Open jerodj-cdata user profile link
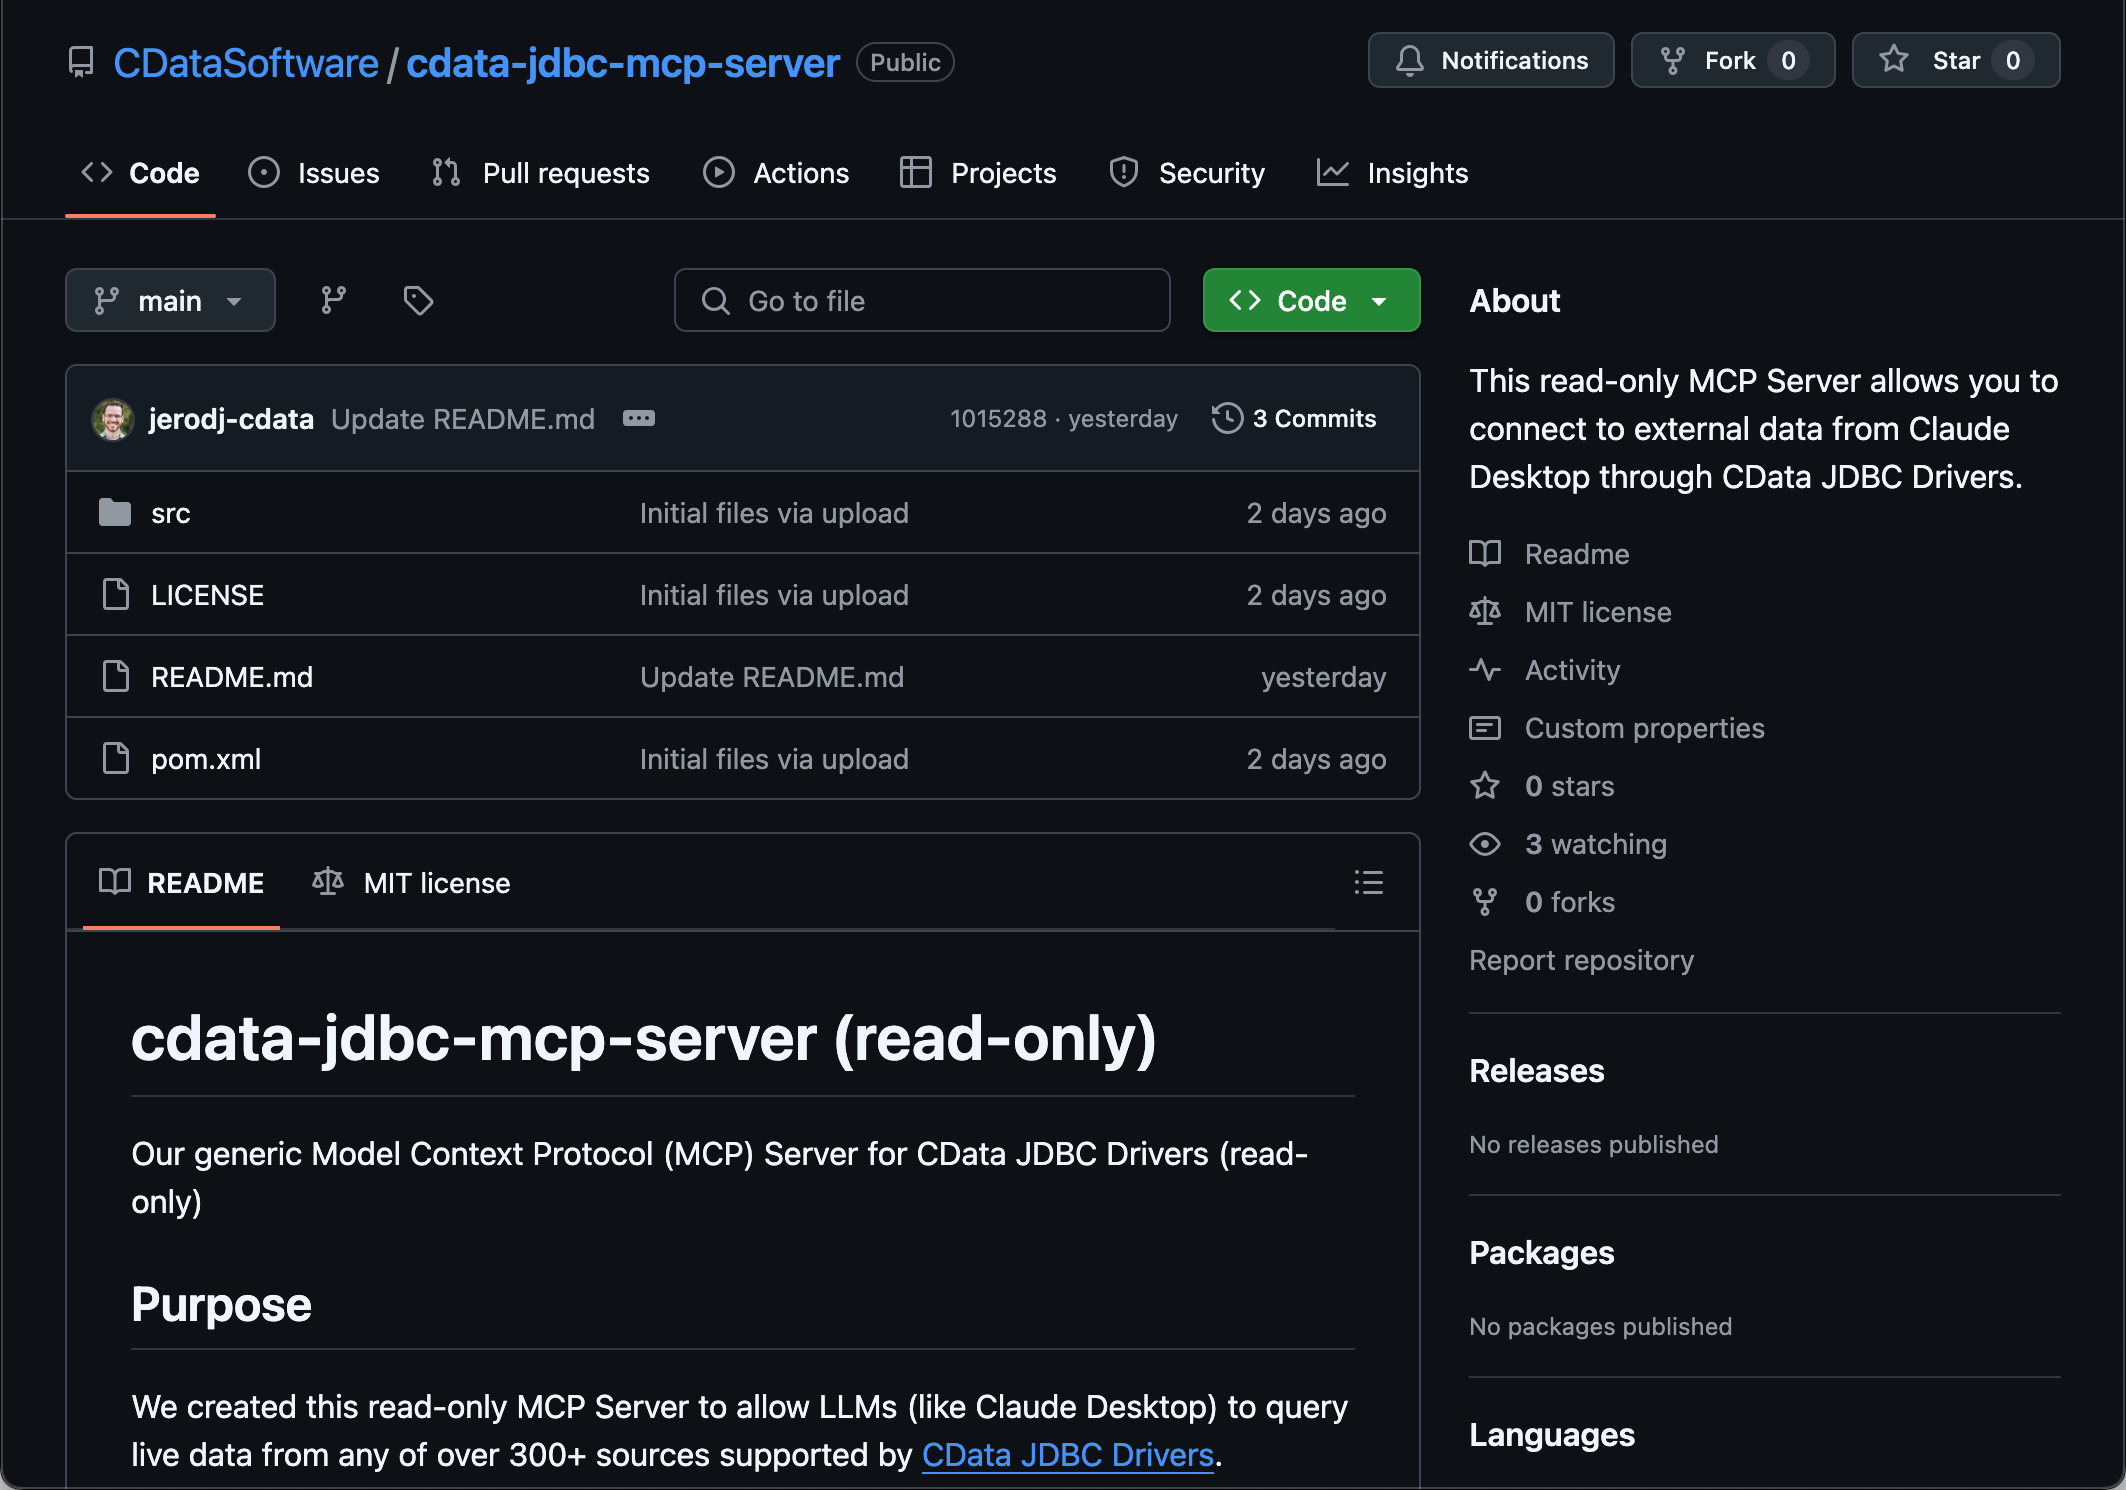 click(x=231, y=419)
